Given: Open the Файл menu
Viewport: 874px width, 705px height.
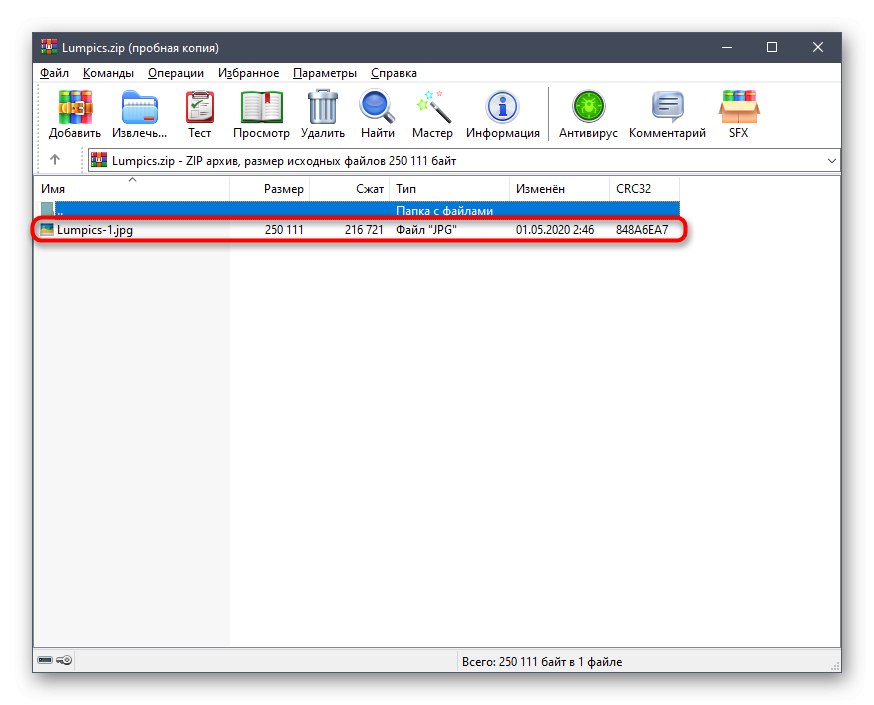Looking at the screenshot, I should (54, 73).
